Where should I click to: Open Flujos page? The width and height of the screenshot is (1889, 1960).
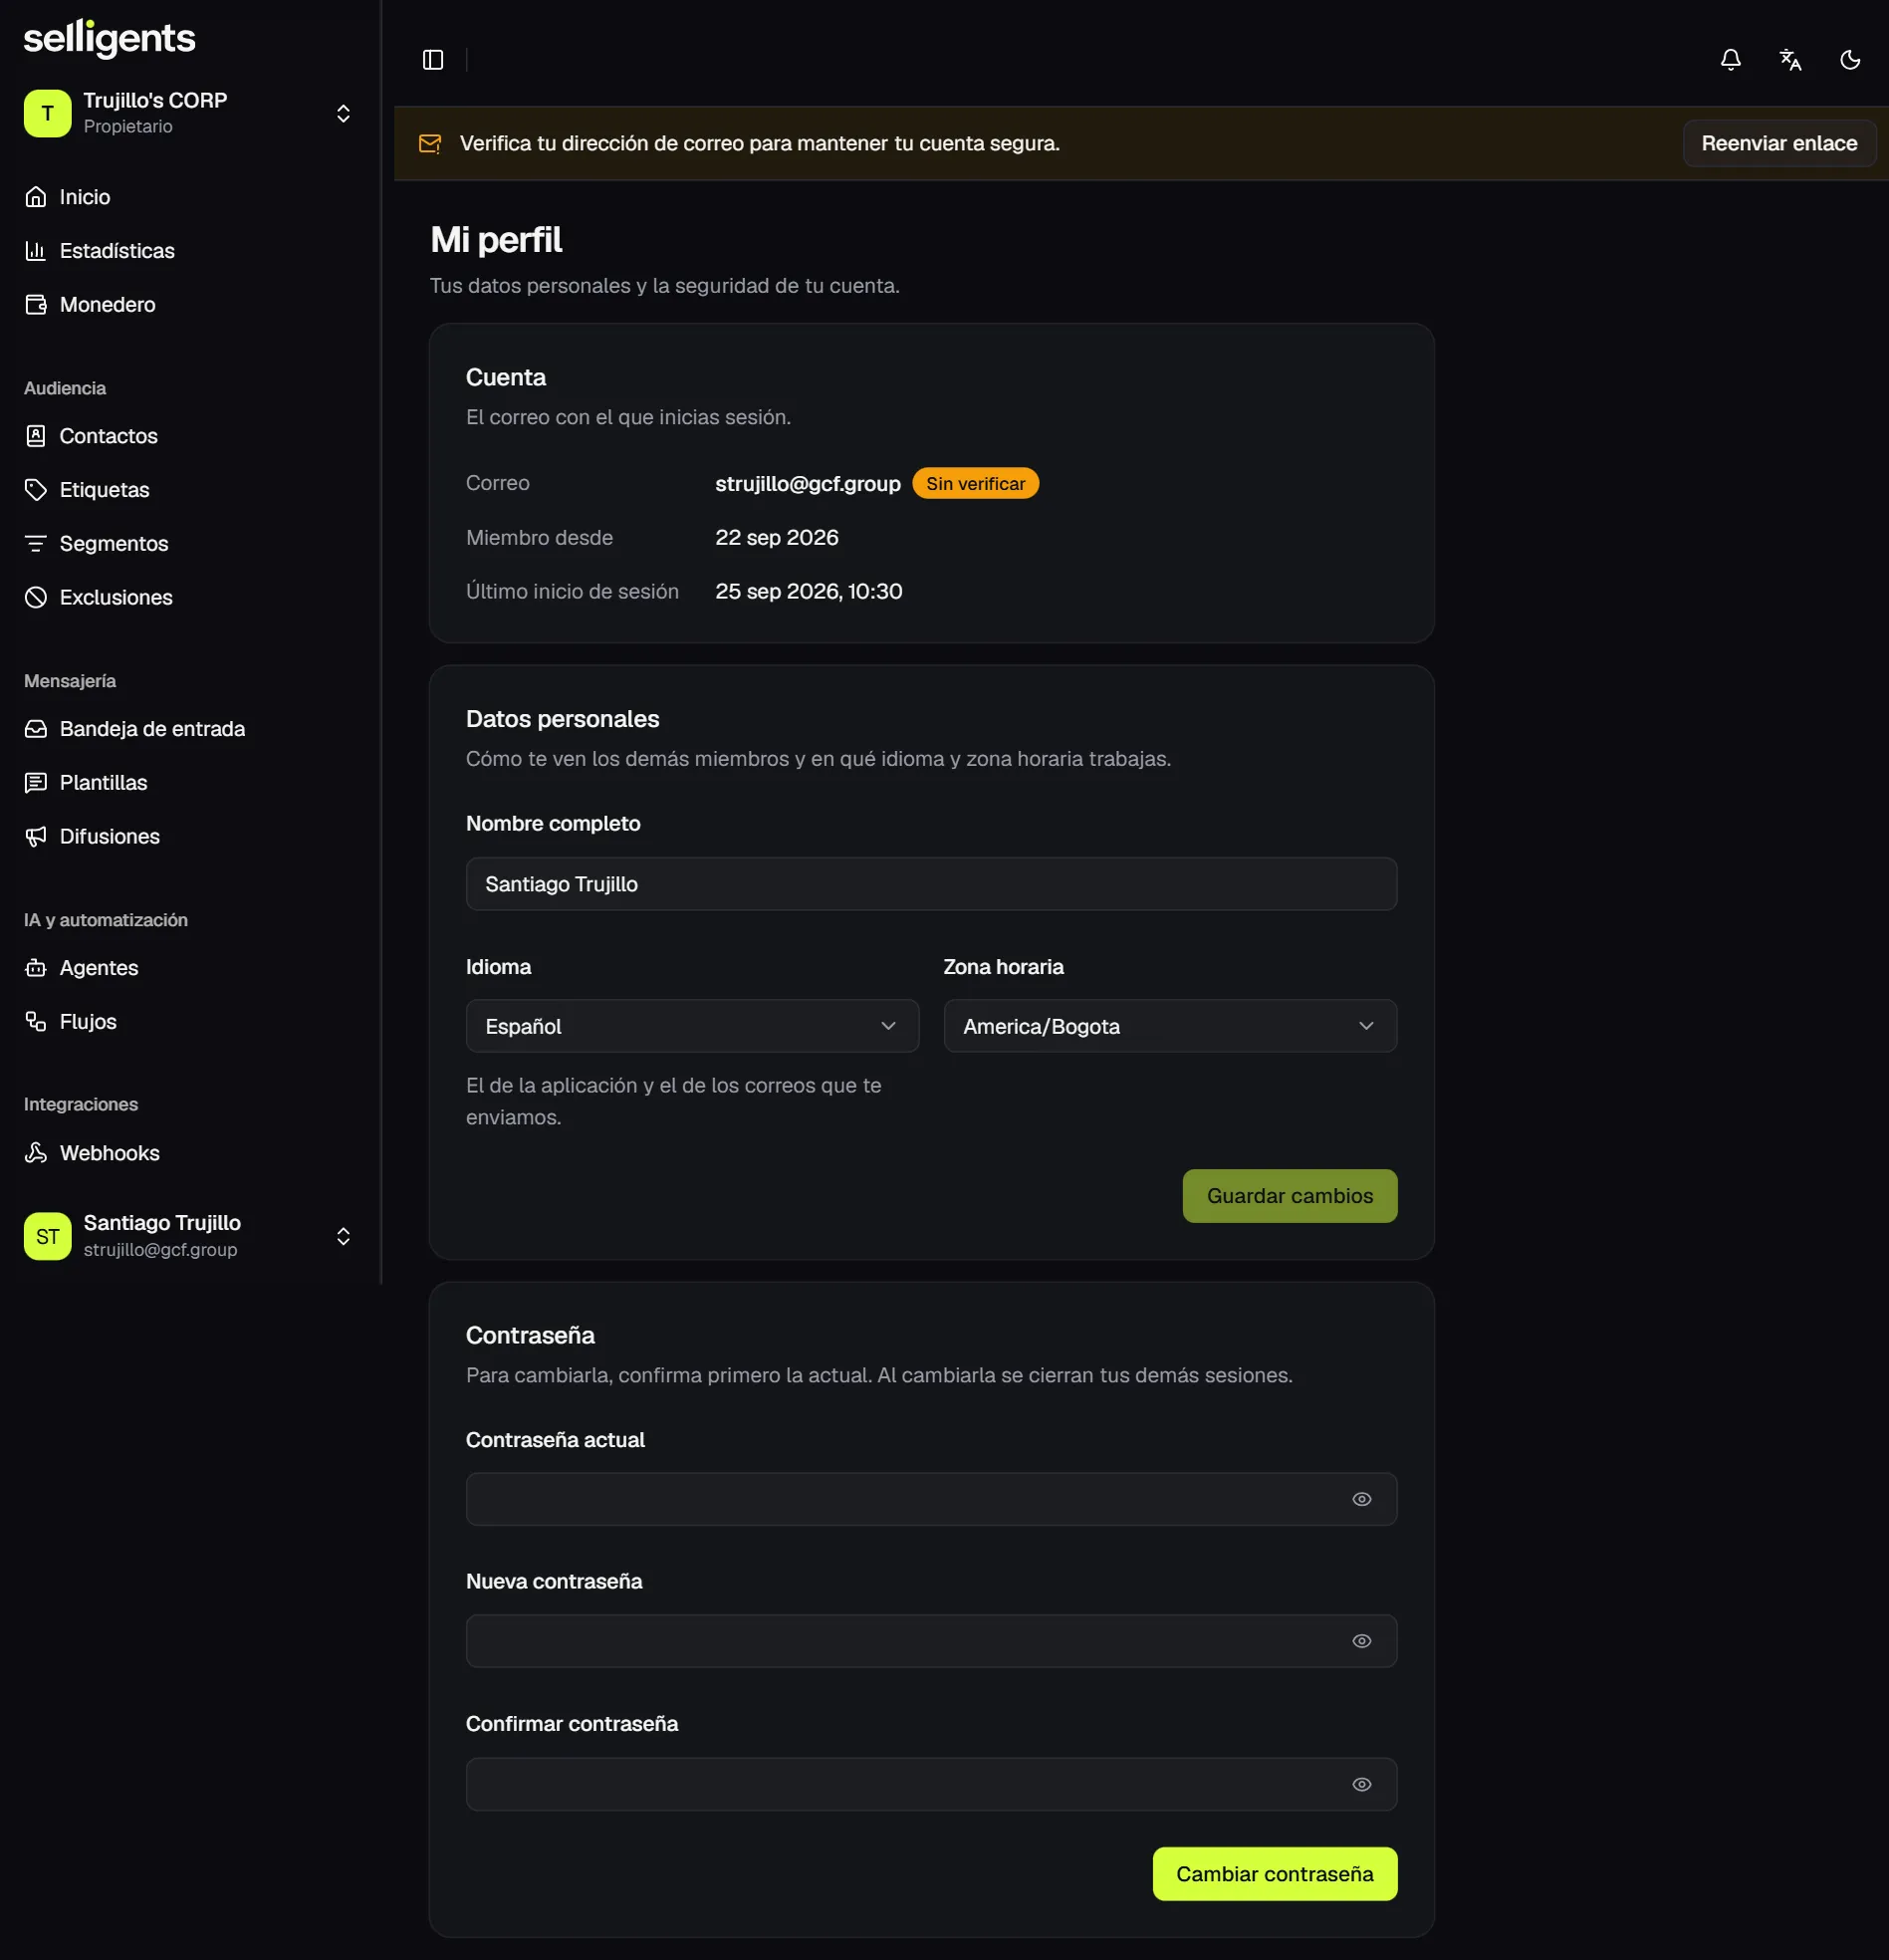click(190, 1022)
